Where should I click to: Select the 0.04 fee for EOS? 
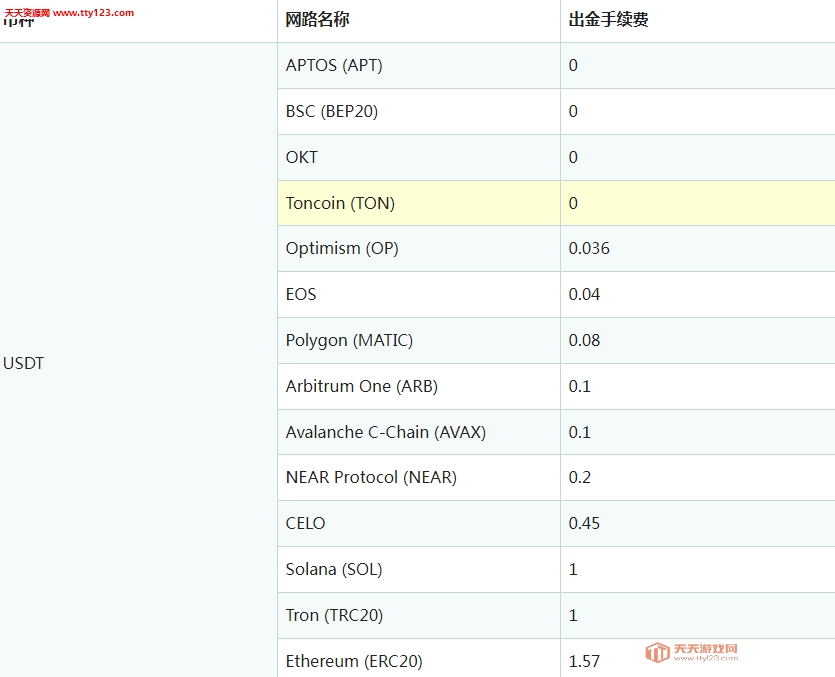[x=584, y=295]
